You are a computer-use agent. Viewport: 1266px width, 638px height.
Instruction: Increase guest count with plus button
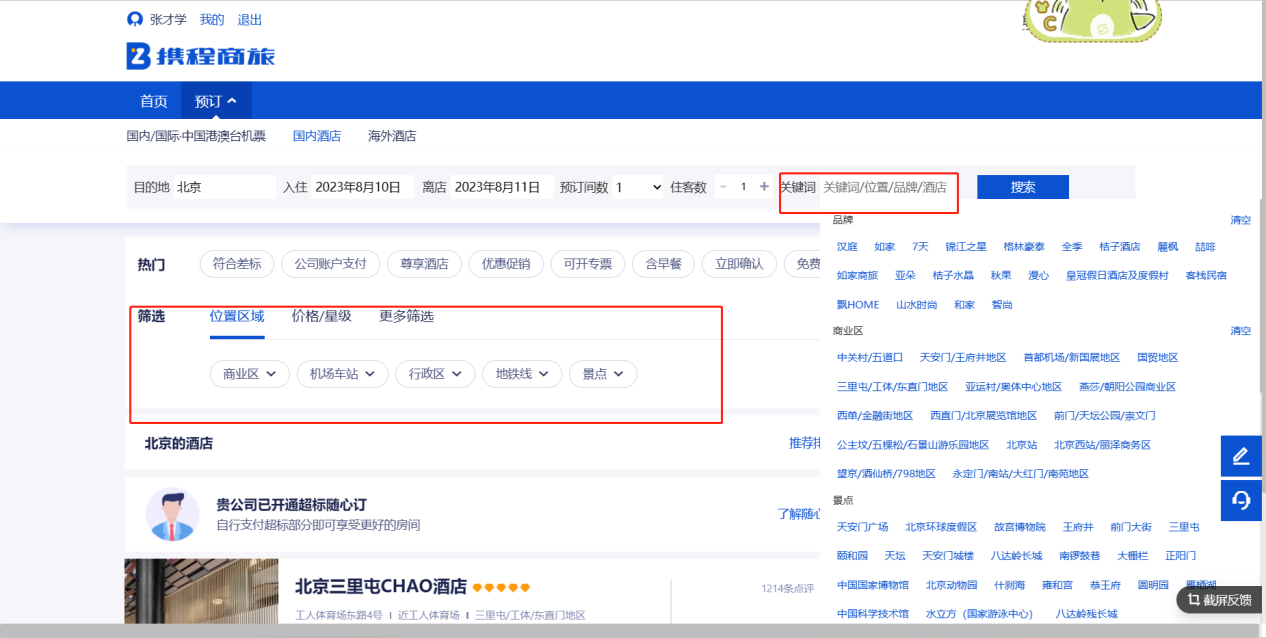(x=764, y=187)
